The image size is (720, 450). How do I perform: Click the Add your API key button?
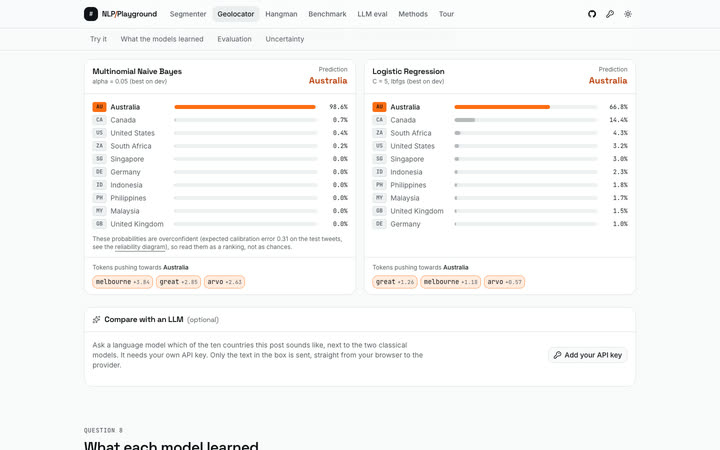point(588,355)
